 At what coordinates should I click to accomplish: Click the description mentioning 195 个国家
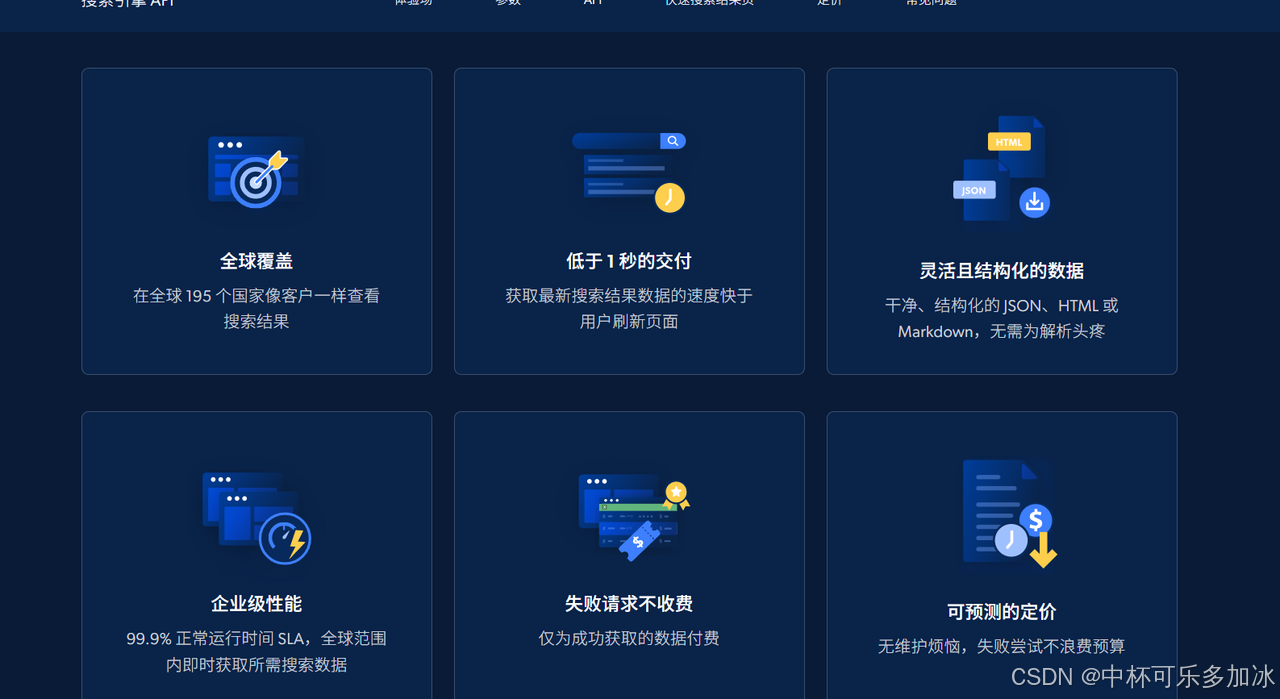click(256, 309)
